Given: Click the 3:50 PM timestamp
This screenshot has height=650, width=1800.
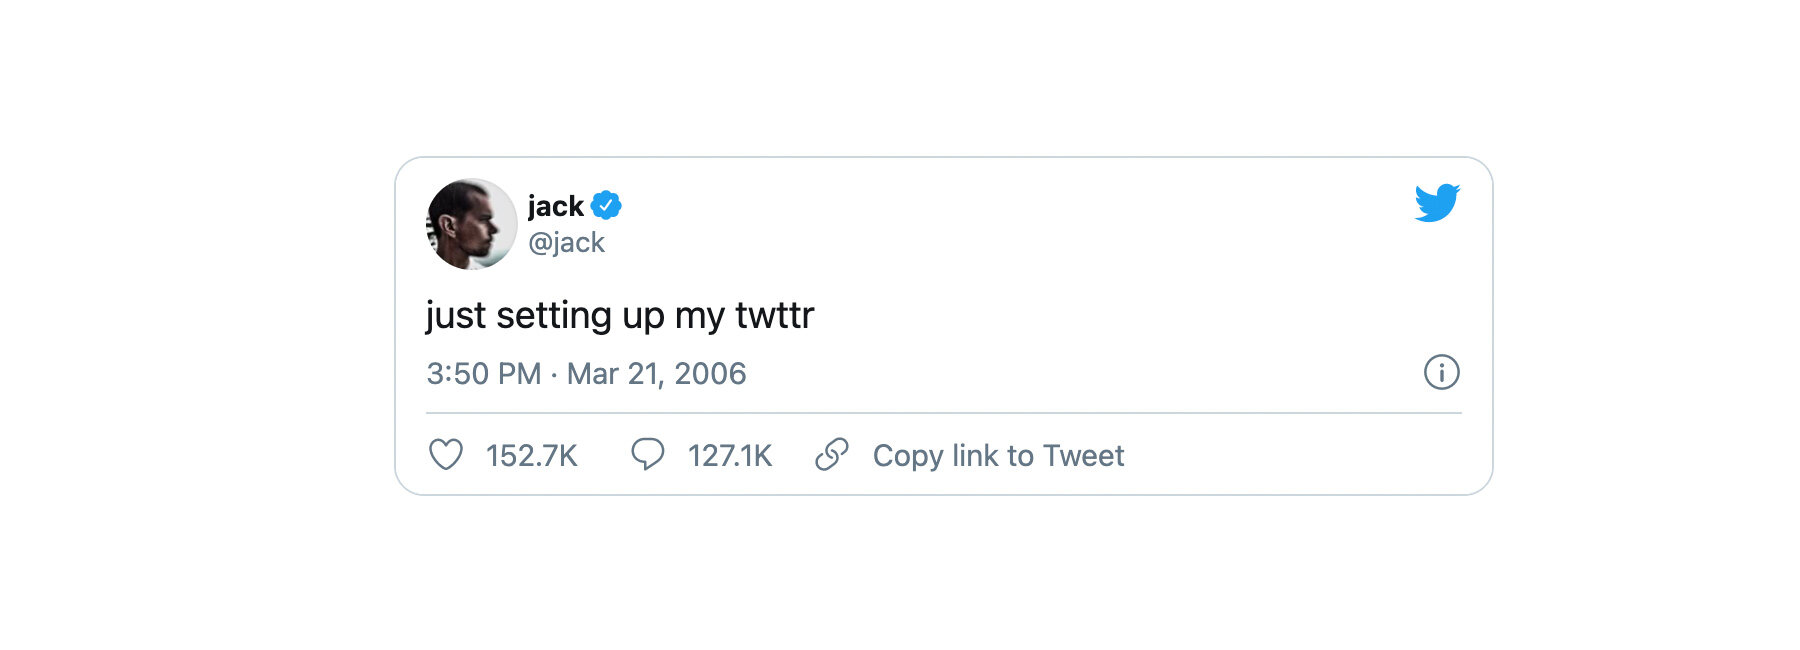Looking at the screenshot, I should (x=483, y=373).
